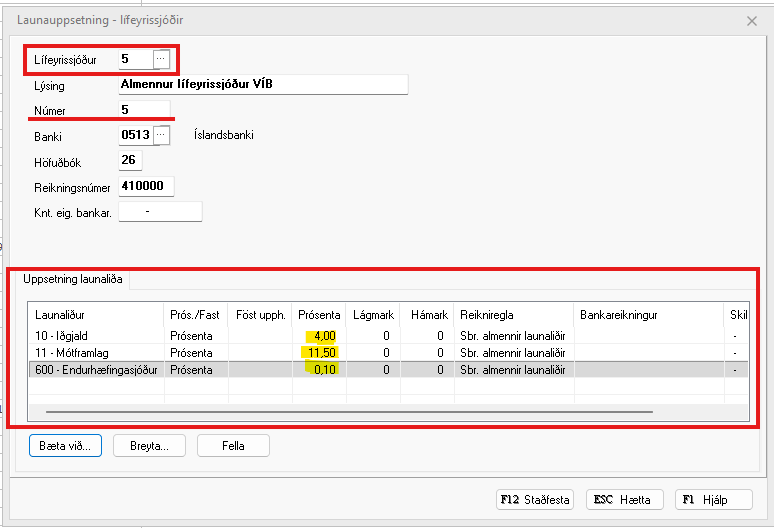Viewport: 774px width, 528px height.
Task: Select the 10 - Iðgjald row
Action: pyautogui.click(x=95, y=337)
